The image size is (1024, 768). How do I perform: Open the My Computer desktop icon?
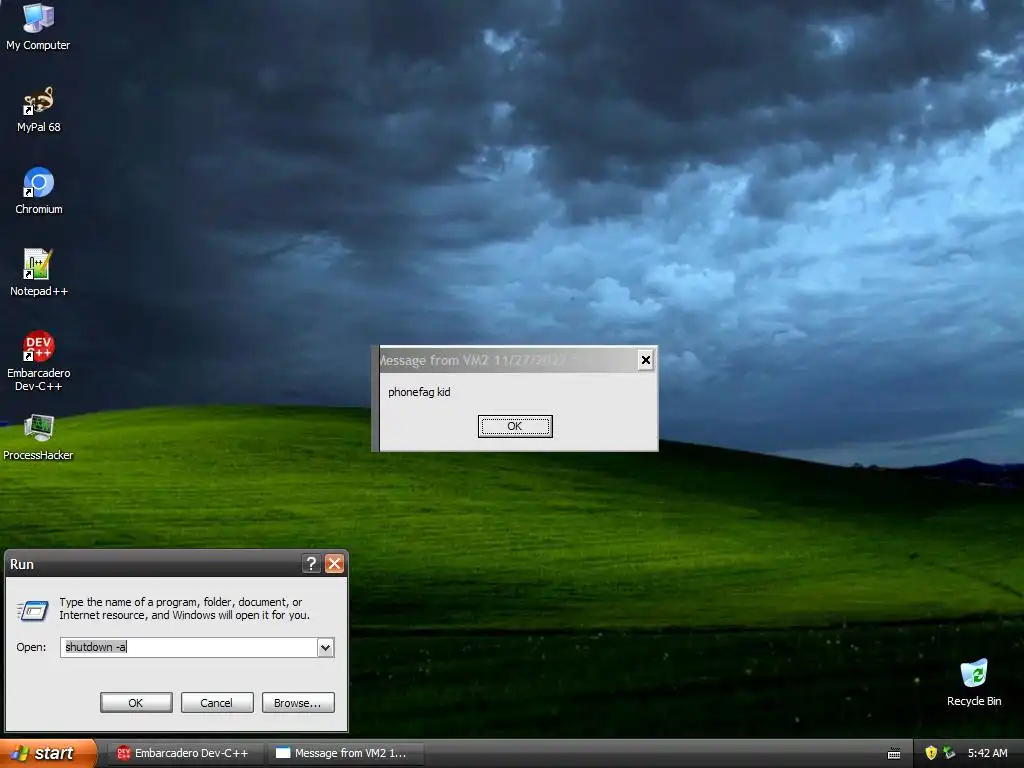point(38,26)
